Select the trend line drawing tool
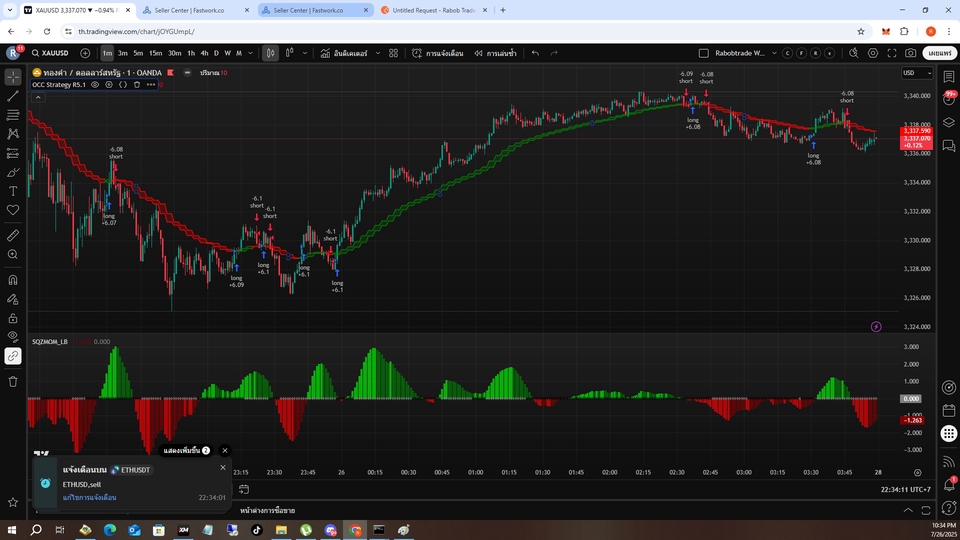This screenshot has height=540, width=960. [13, 96]
